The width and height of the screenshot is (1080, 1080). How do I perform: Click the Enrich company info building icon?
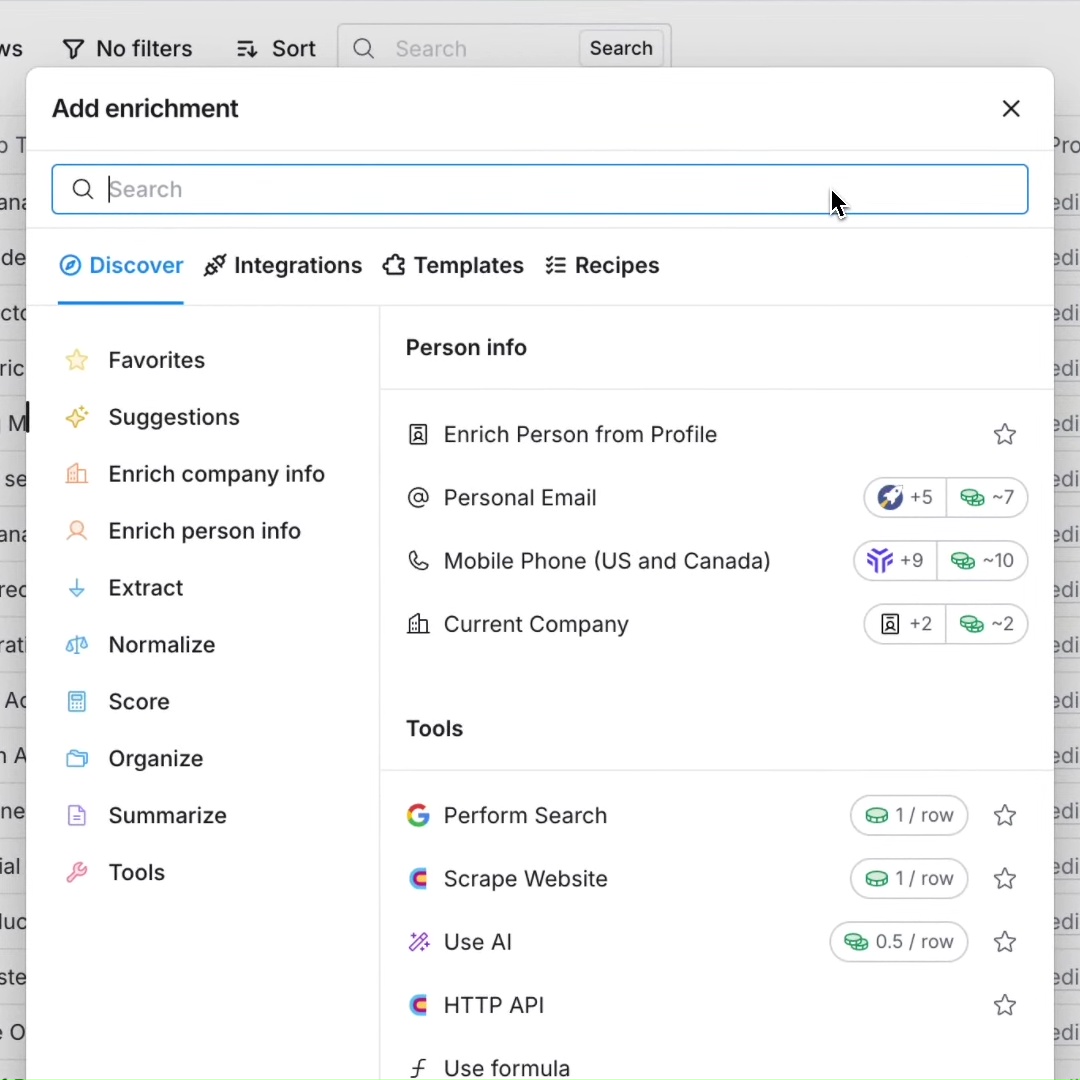[77, 474]
